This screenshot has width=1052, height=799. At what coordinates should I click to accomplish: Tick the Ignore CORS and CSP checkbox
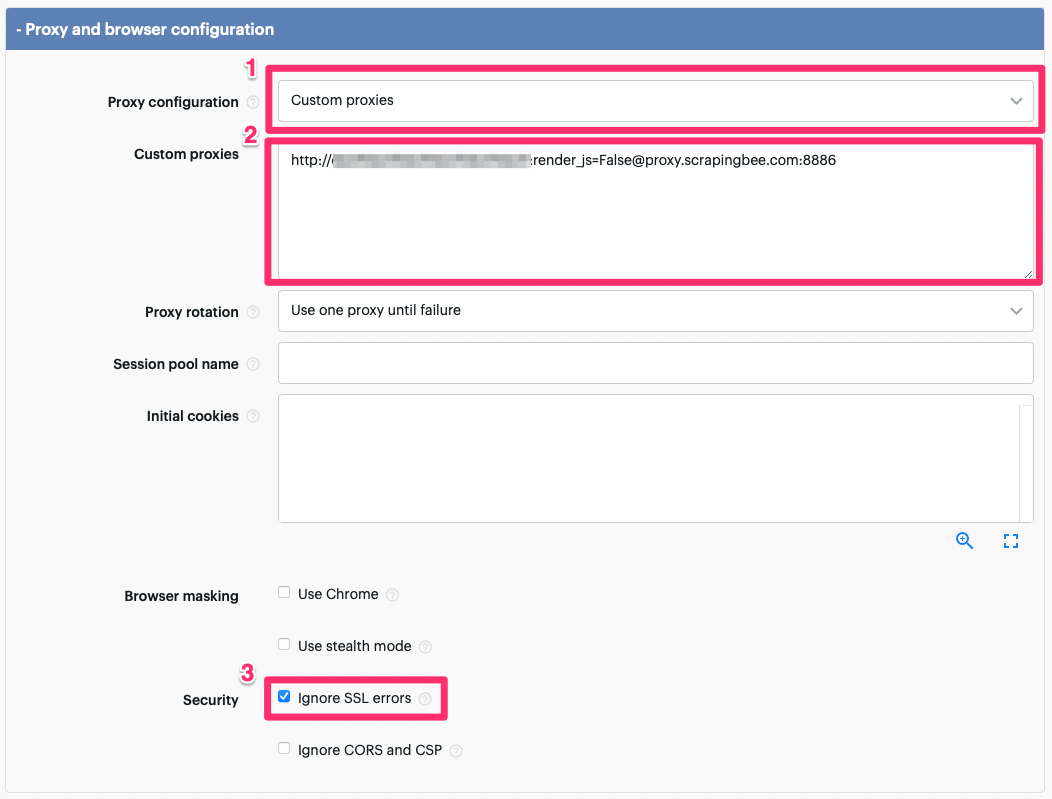pyautogui.click(x=284, y=749)
